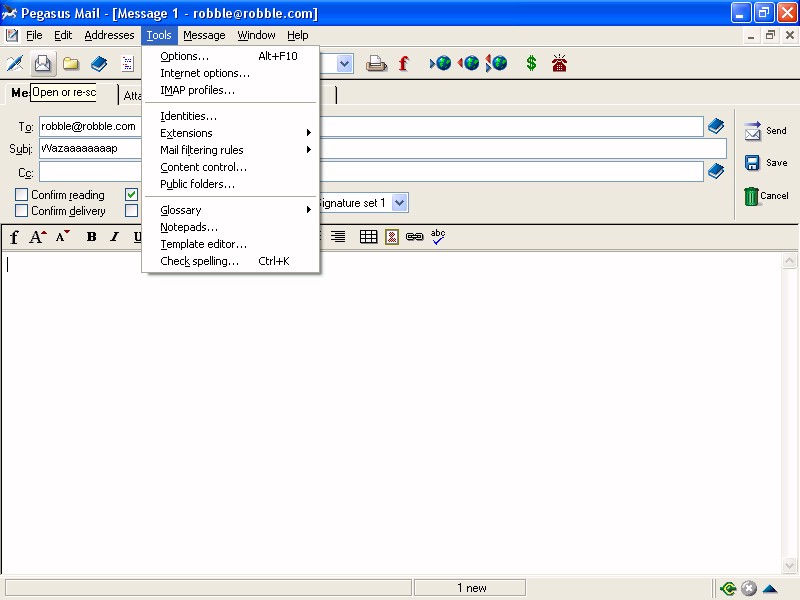Open IMAP profiles... from Tools menu

coord(232,90)
